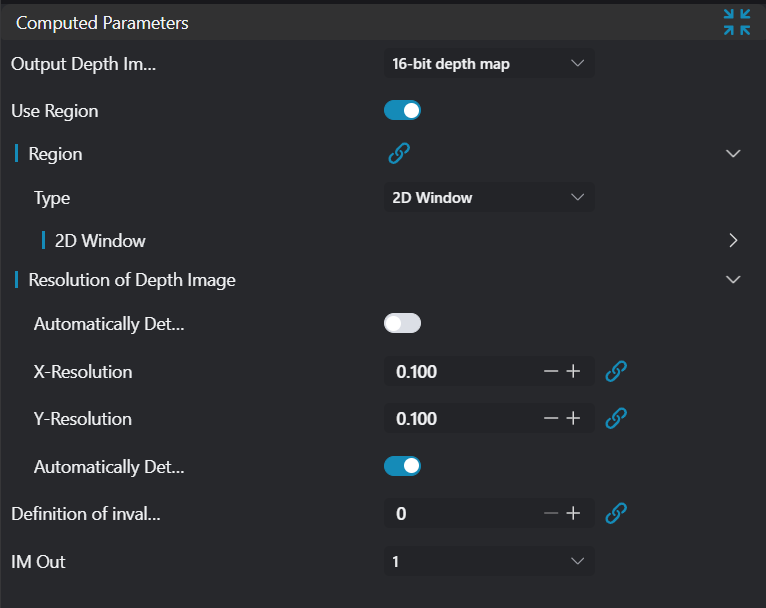
Task: Click the link icon next to Definition of invalid
Action: 617,514
